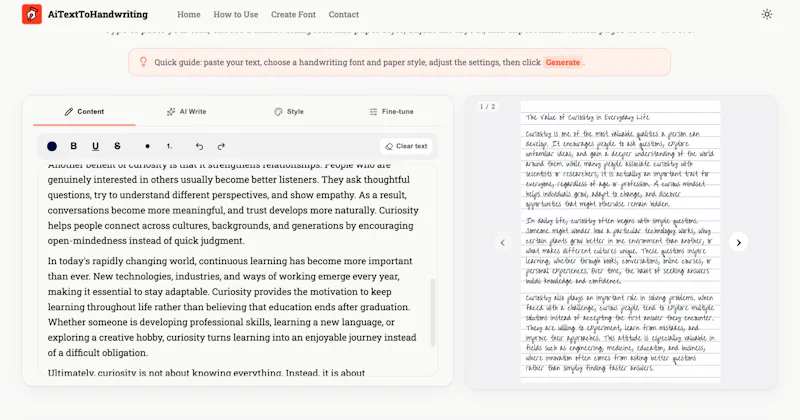Toggle the light/dark theme sun icon
The image size is (800, 420).
click(x=766, y=14)
